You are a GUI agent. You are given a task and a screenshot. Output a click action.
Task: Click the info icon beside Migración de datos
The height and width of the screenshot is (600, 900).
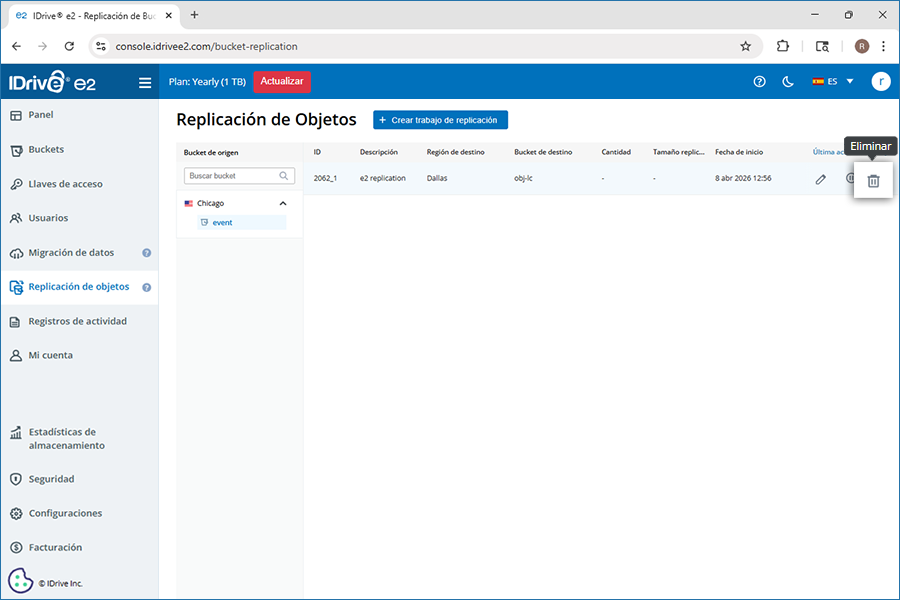point(147,253)
